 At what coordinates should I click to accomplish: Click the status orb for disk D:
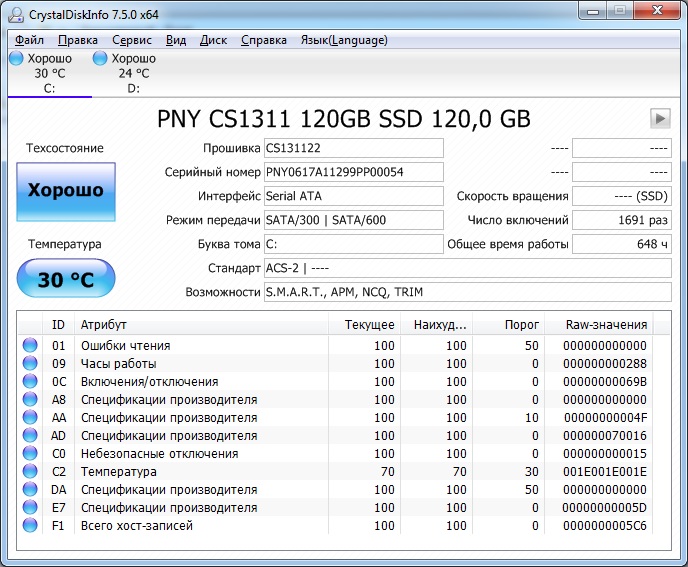[100, 58]
